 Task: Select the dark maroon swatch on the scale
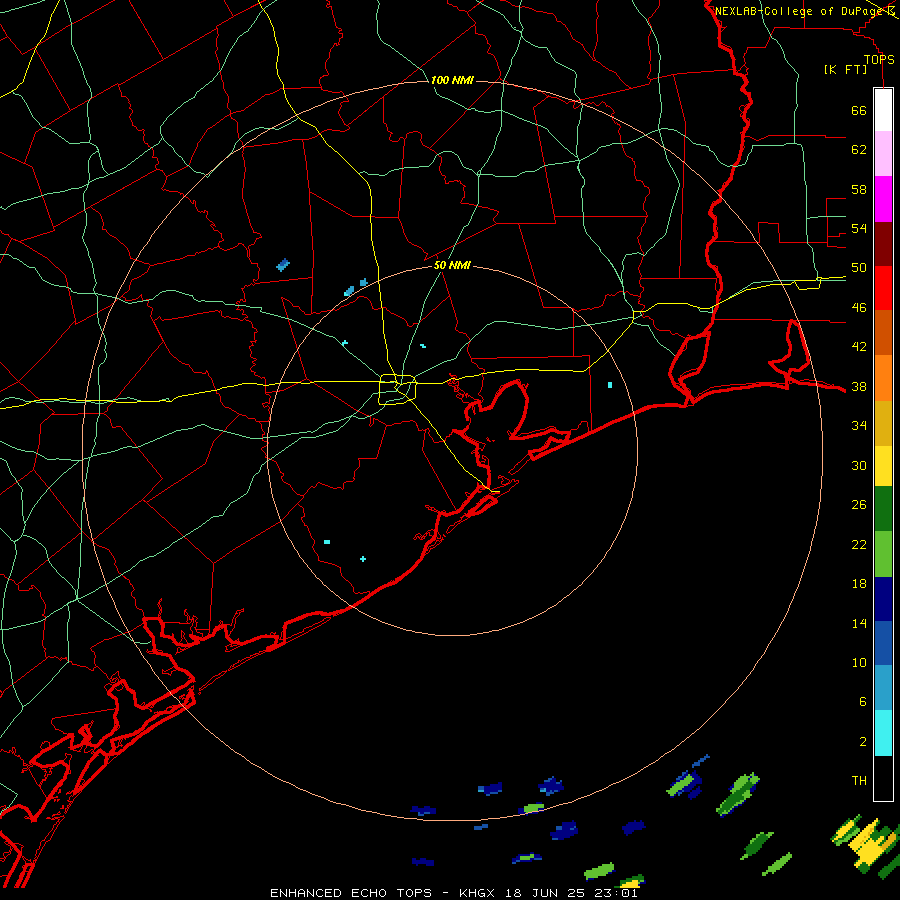point(883,243)
